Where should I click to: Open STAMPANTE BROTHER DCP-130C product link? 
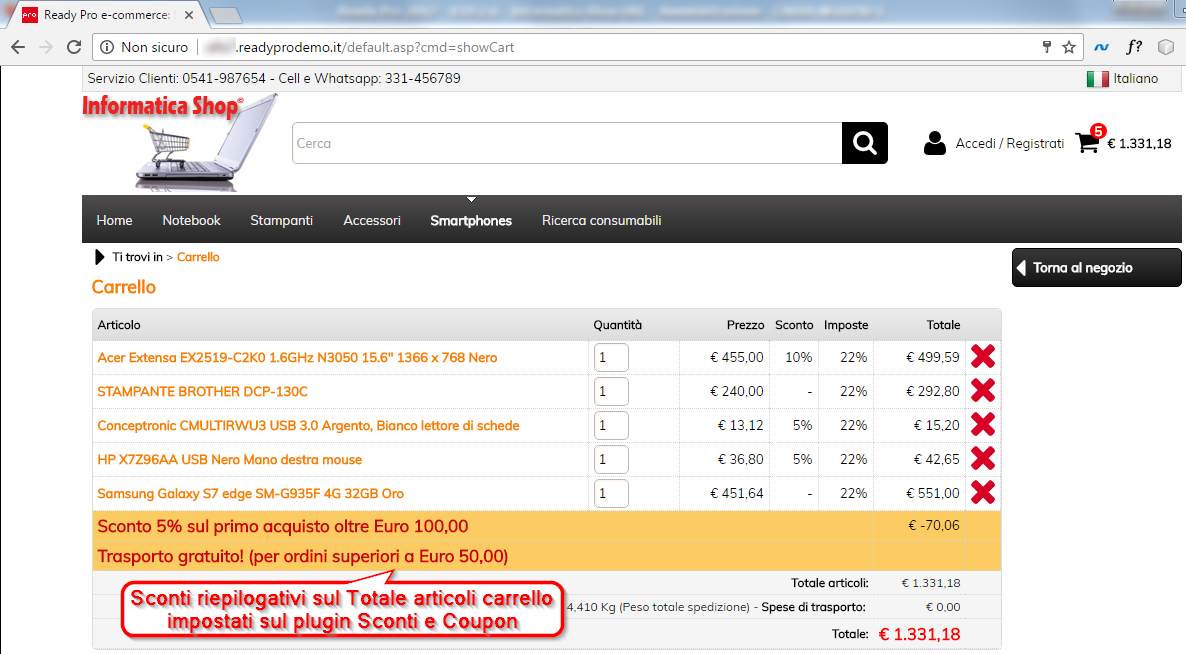tap(203, 392)
